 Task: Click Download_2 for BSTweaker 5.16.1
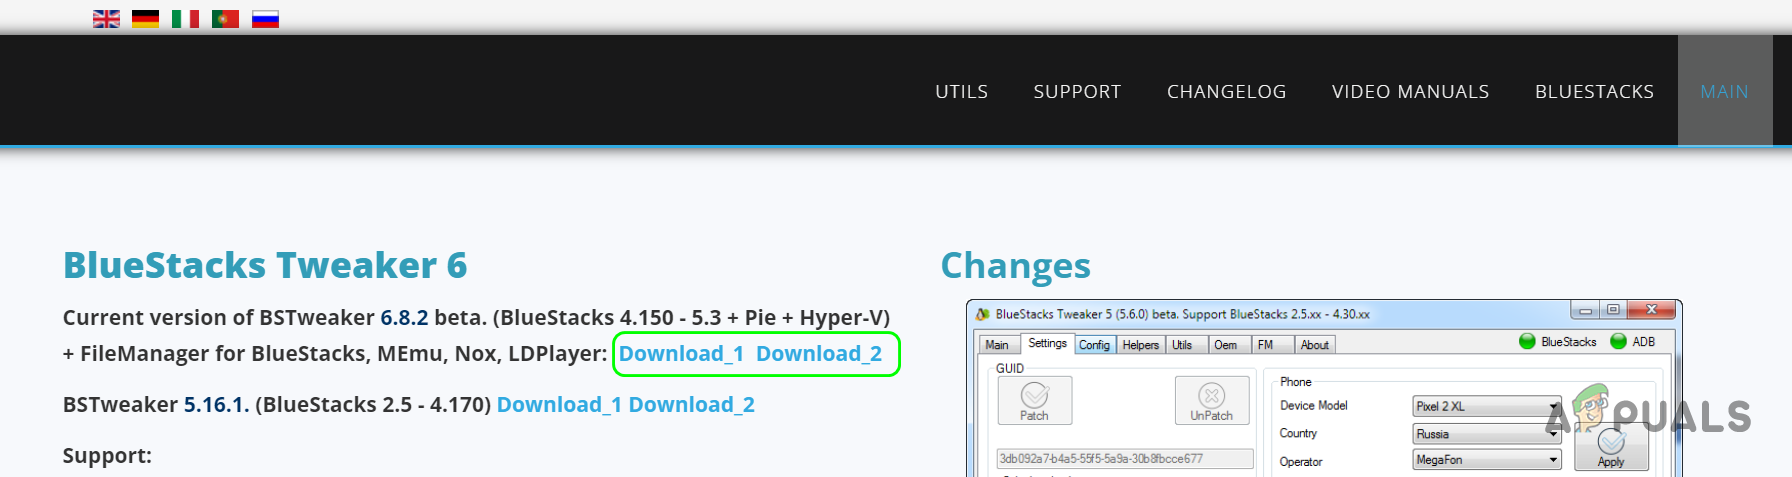pos(692,405)
